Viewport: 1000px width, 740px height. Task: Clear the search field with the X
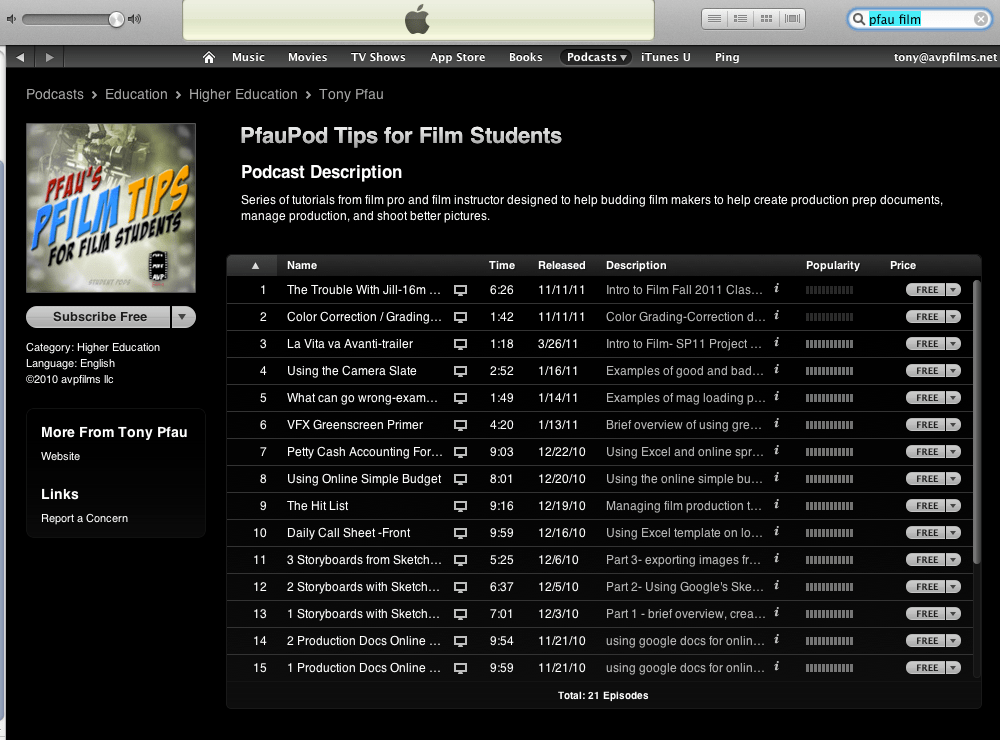point(981,19)
